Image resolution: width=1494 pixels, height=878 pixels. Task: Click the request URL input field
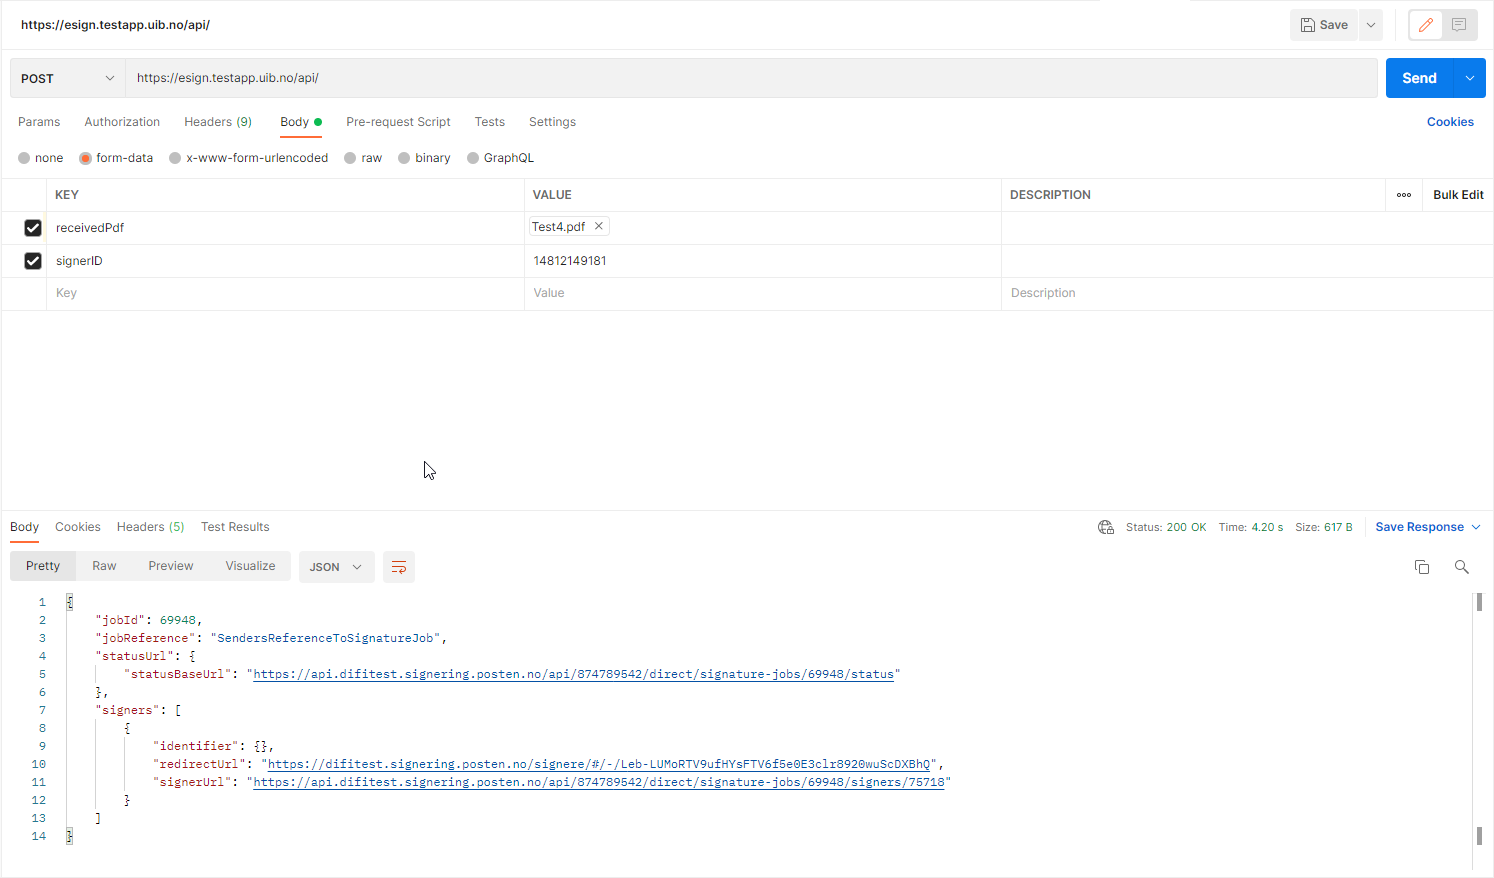coord(751,78)
